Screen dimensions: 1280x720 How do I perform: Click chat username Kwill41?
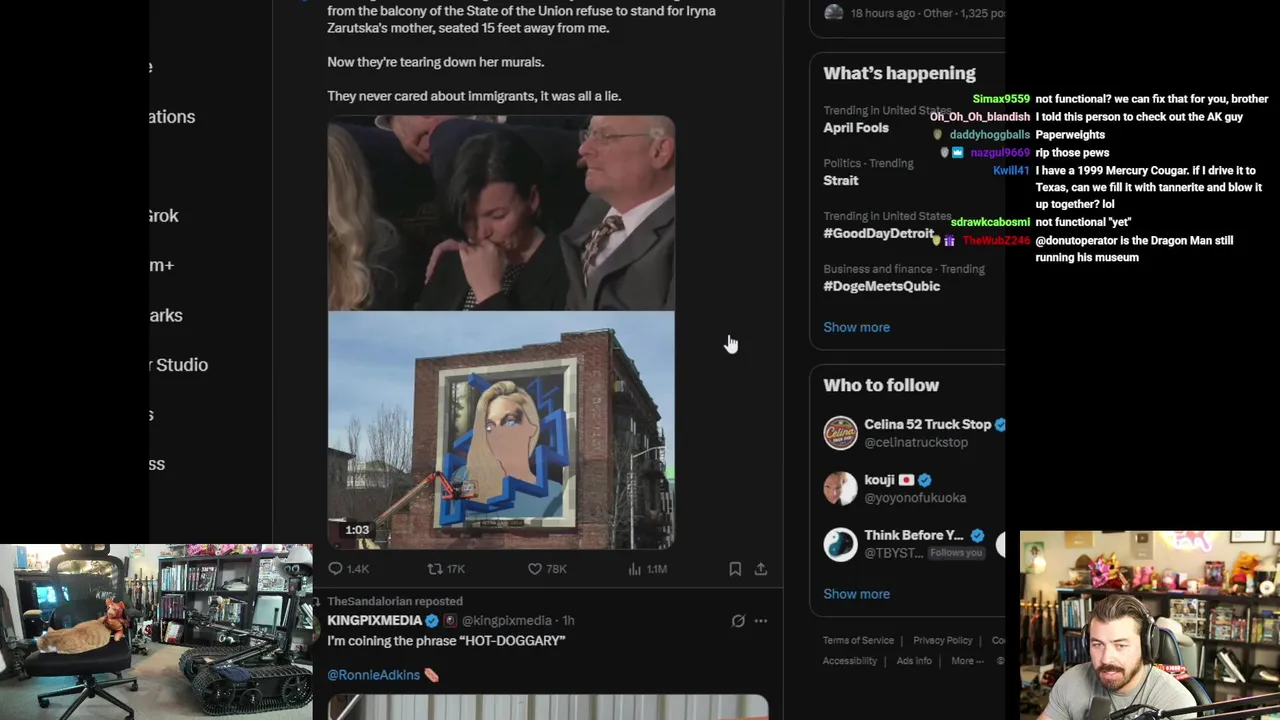(1011, 171)
